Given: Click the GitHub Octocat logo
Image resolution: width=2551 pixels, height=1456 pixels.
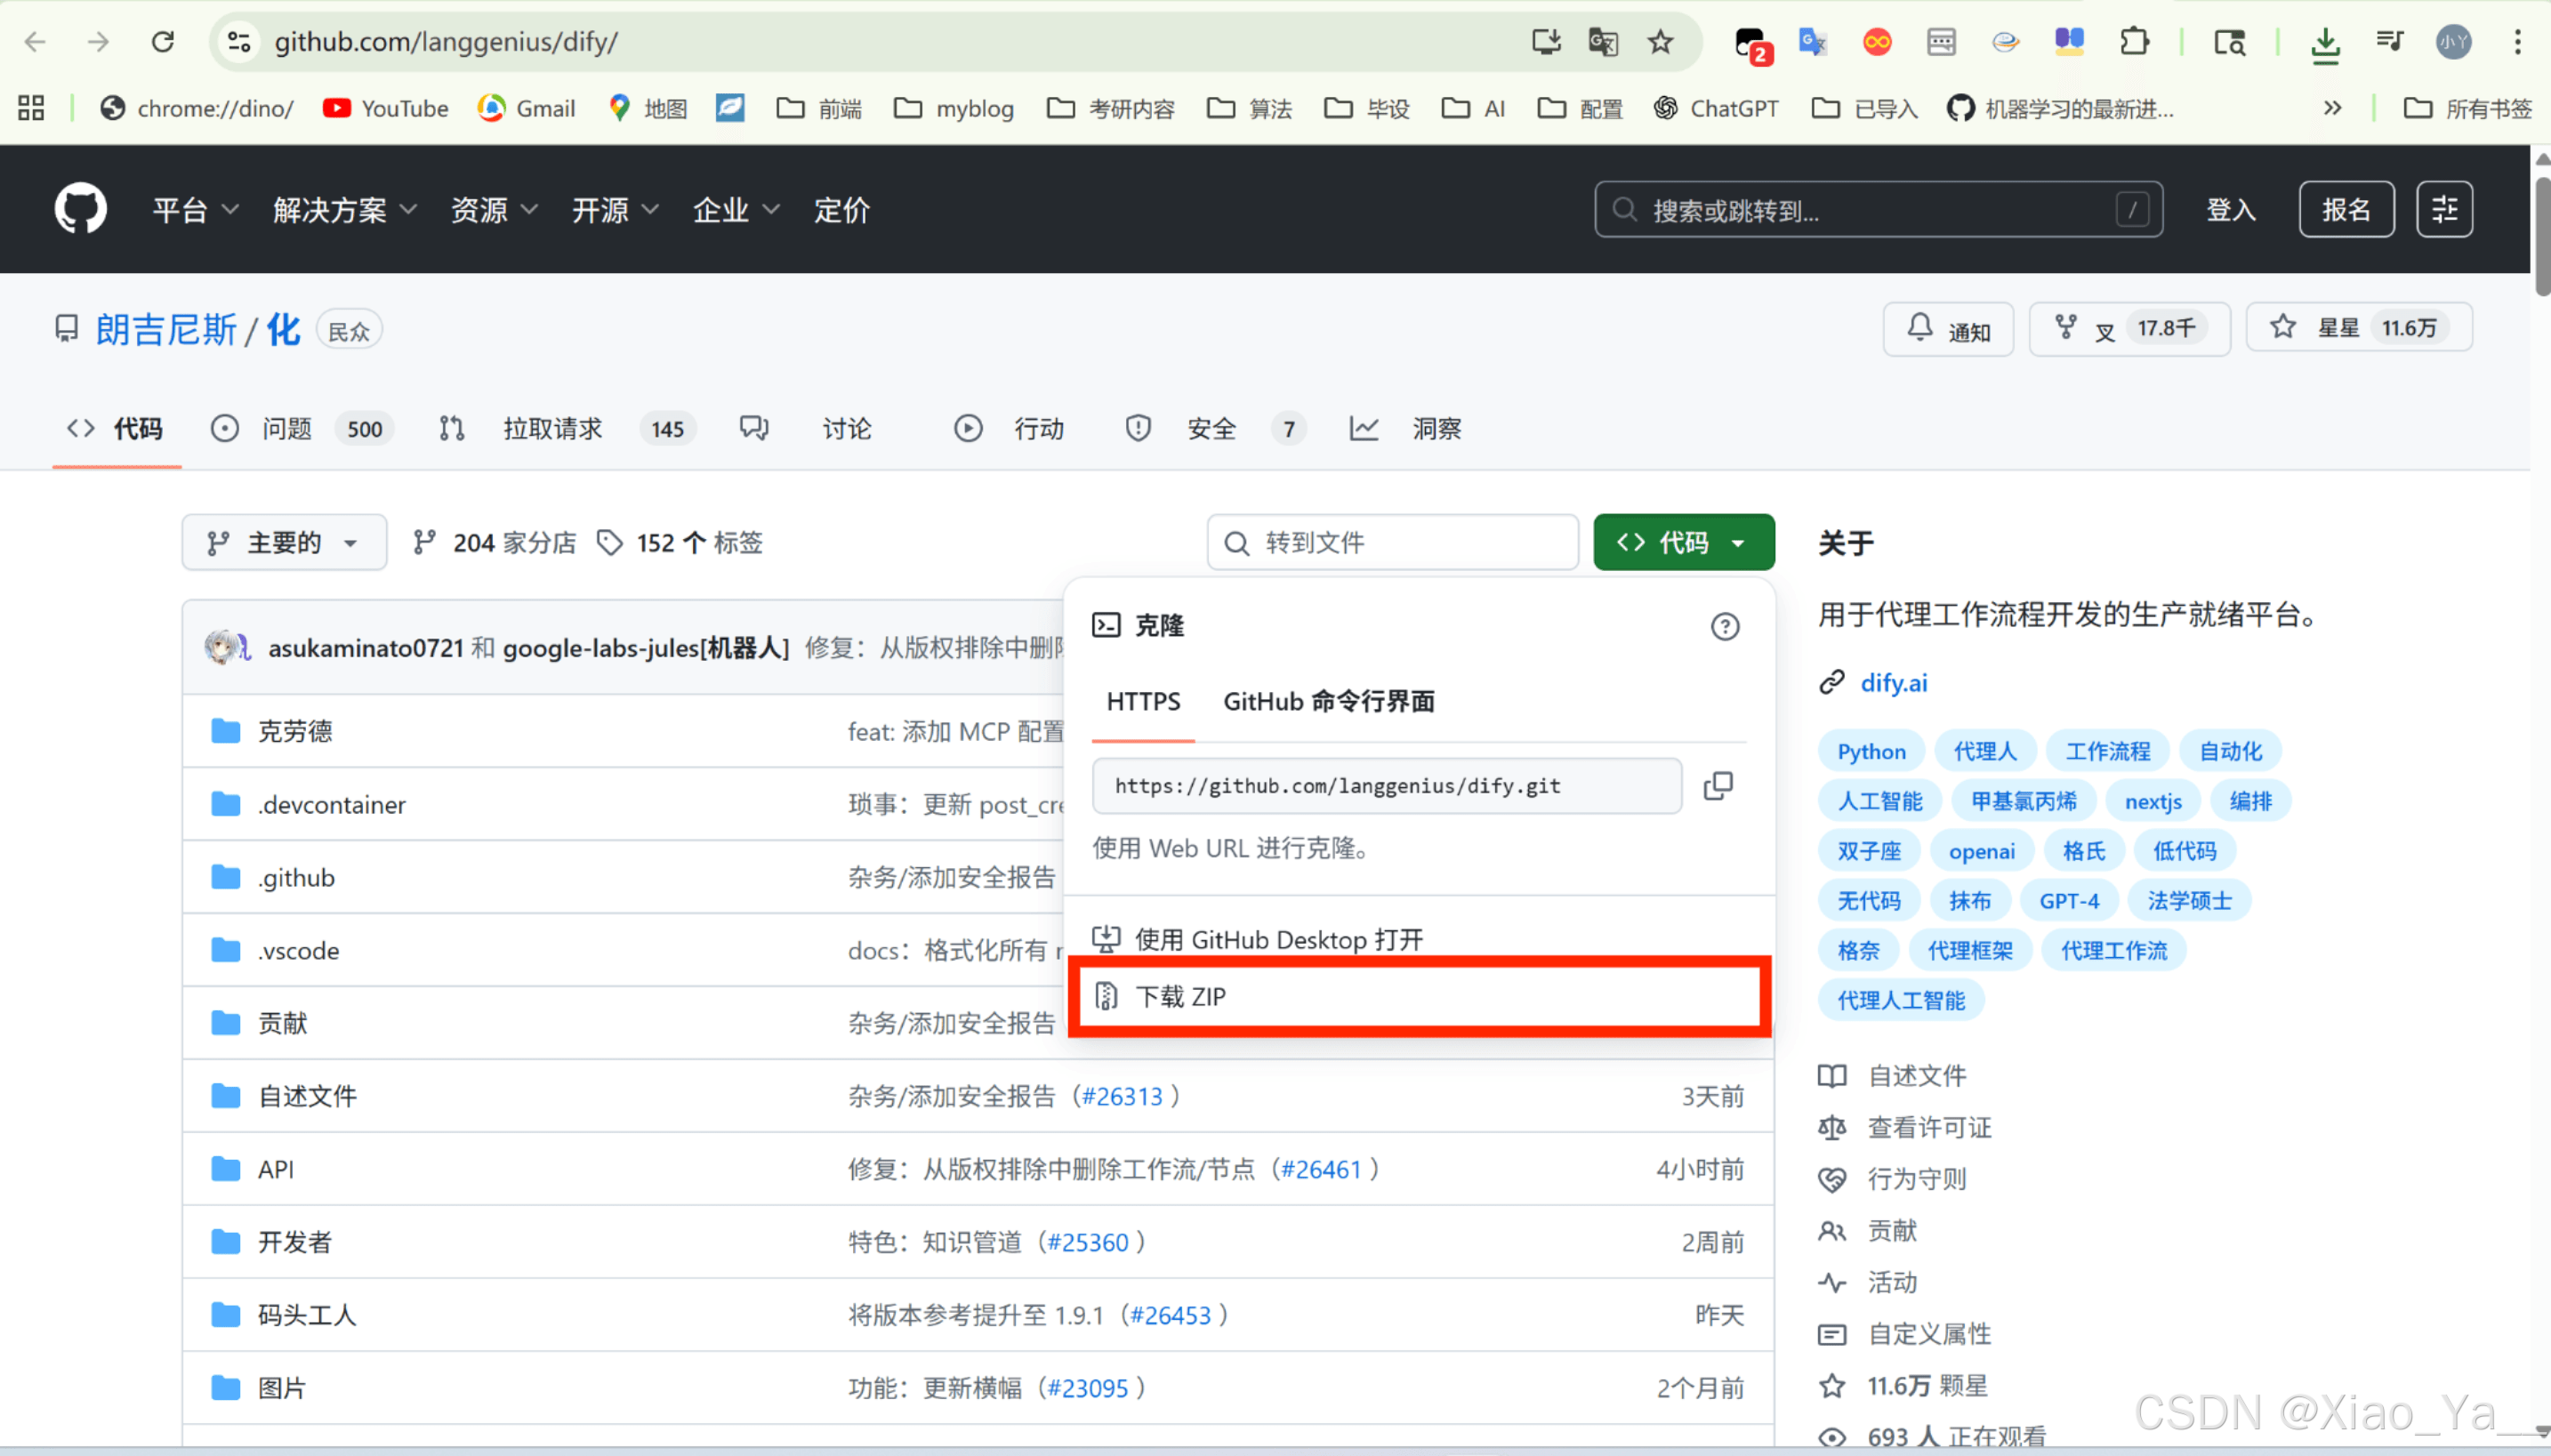Looking at the screenshot, I should pyautogui.click(x=80, y=208).
